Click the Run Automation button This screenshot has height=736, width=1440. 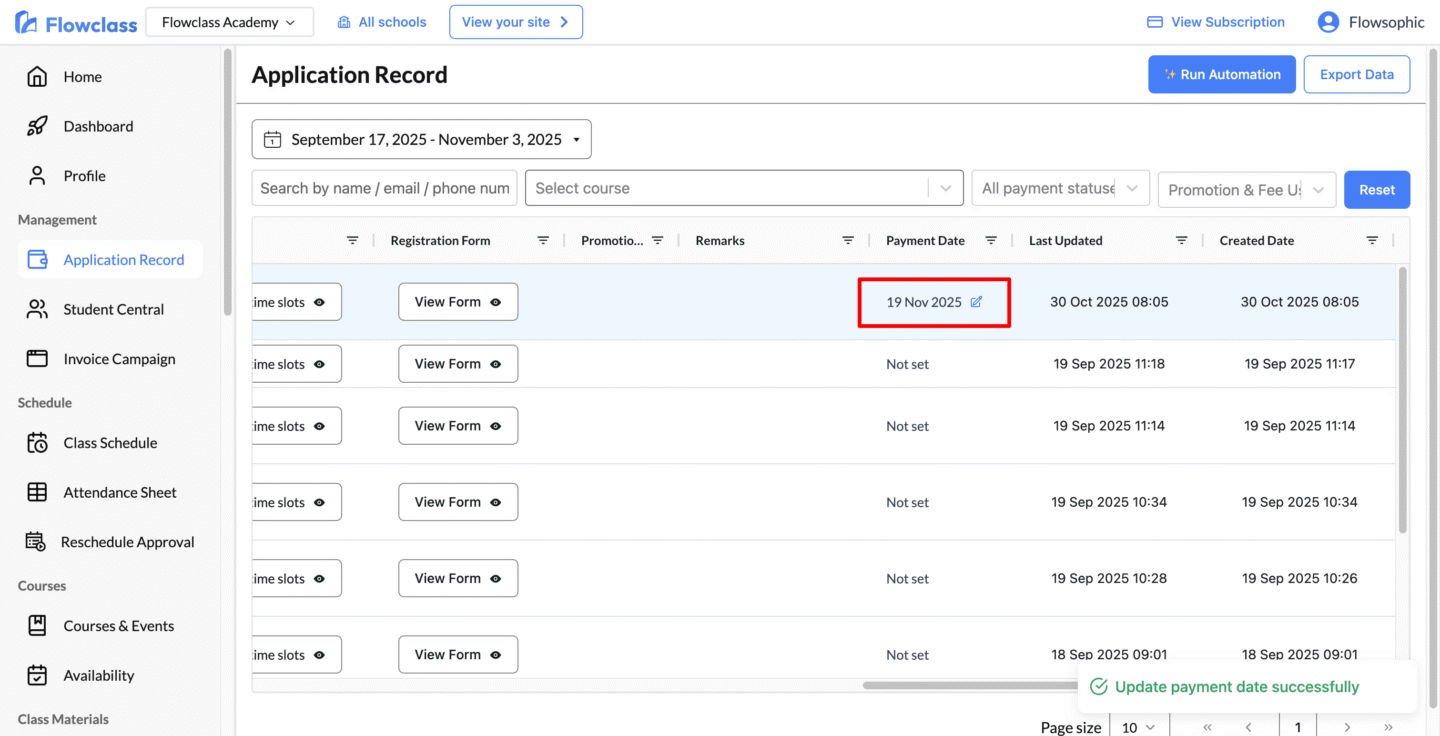pyautogui.click(x=1221, y=75)
